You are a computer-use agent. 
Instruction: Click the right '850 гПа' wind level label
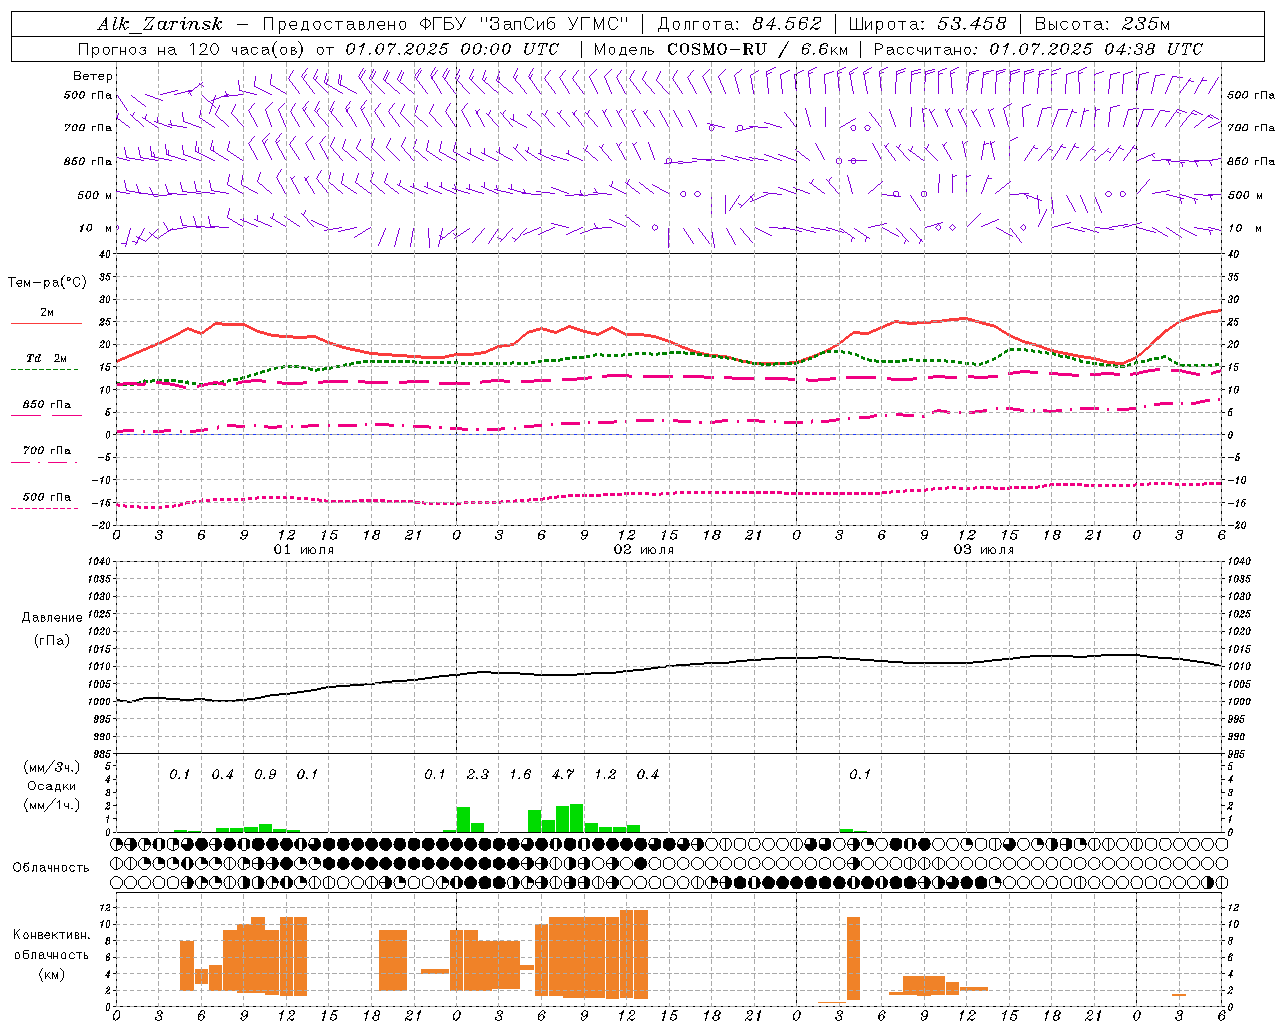click(1251, 161)
